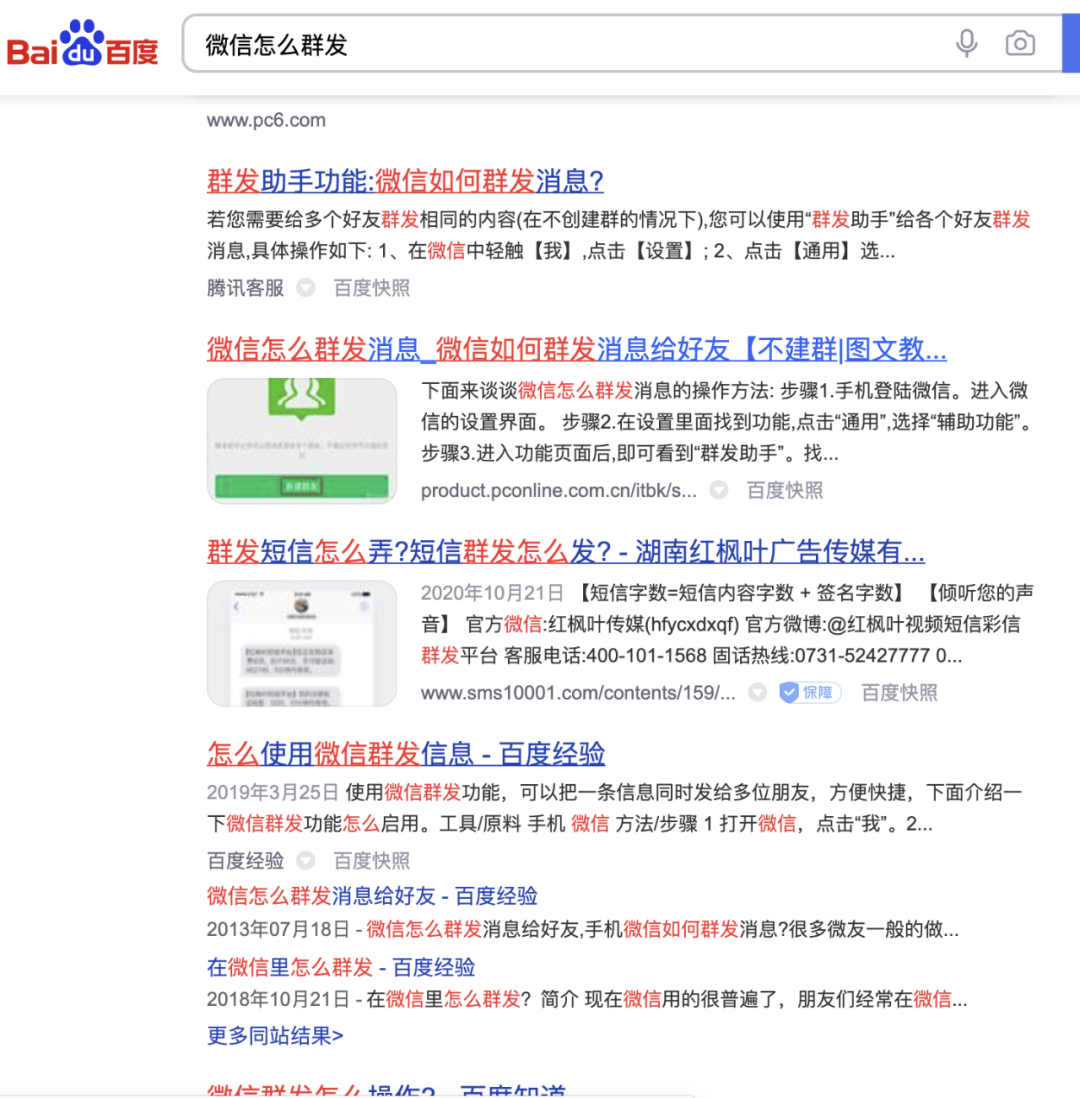Open result 微信怎么群发消息_微信如何群发消息给好友
The image size is (1080, 1098).
pyautogui.click(x=576, y=349)
